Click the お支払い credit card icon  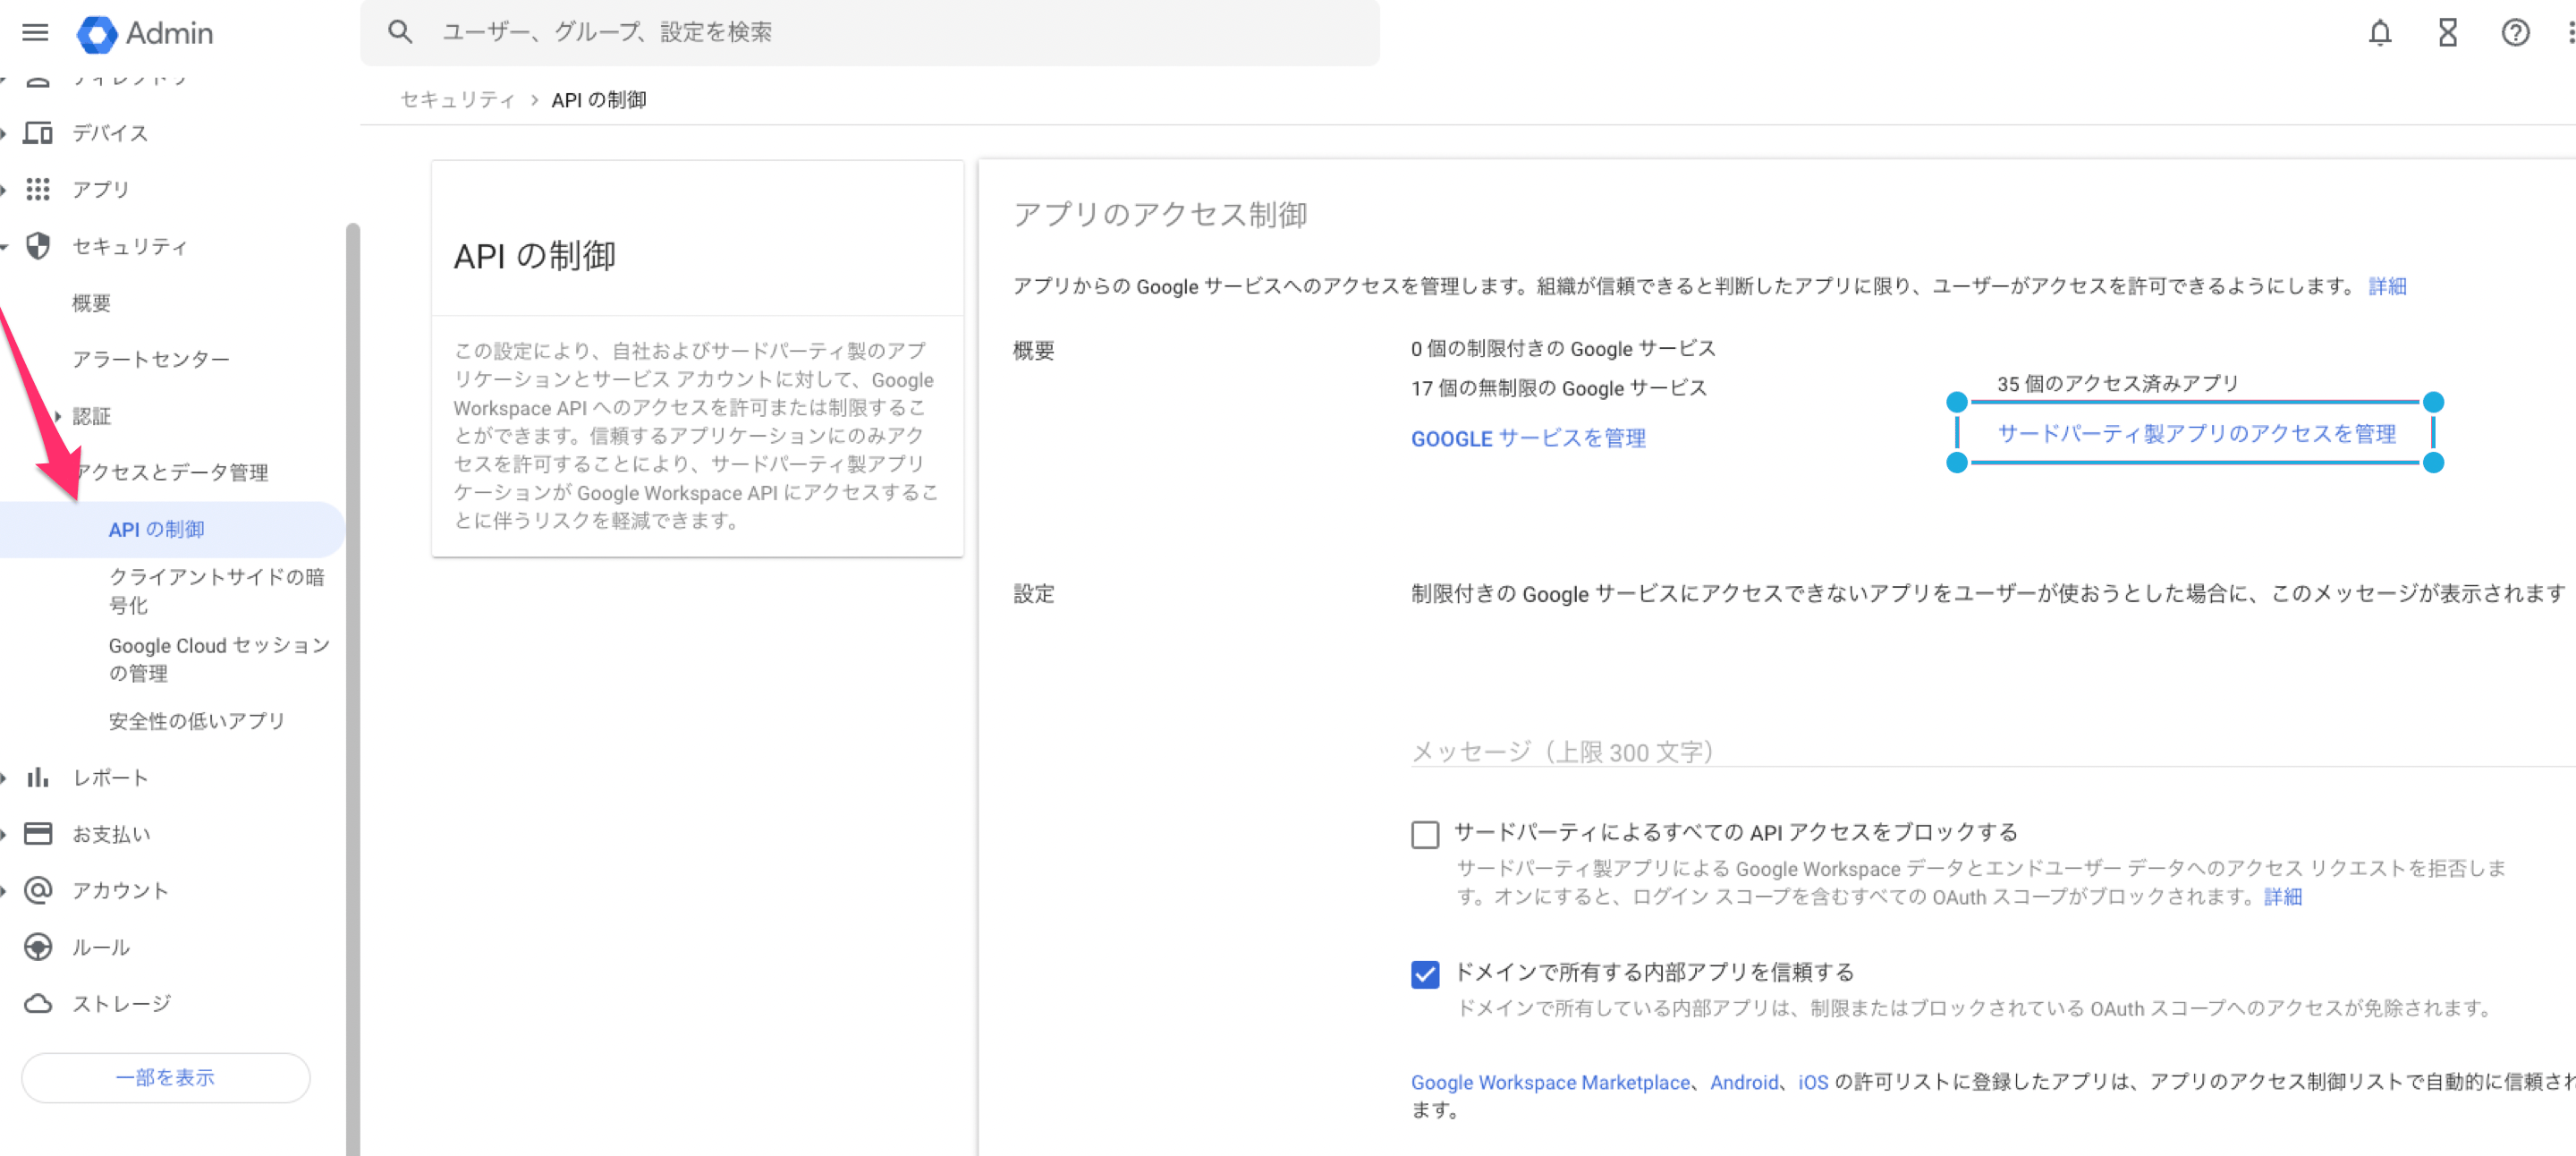click(x=38, y=833)
